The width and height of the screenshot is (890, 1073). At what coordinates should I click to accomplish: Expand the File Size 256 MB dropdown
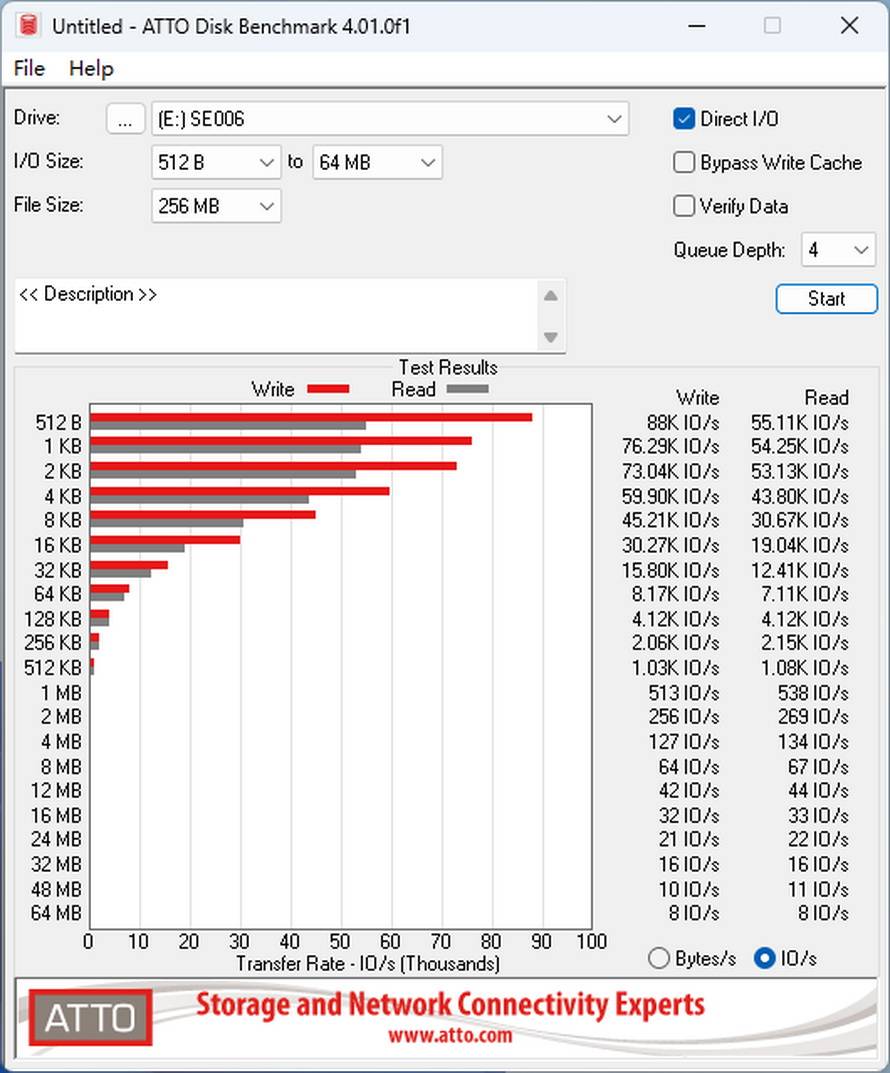[216, 207]
